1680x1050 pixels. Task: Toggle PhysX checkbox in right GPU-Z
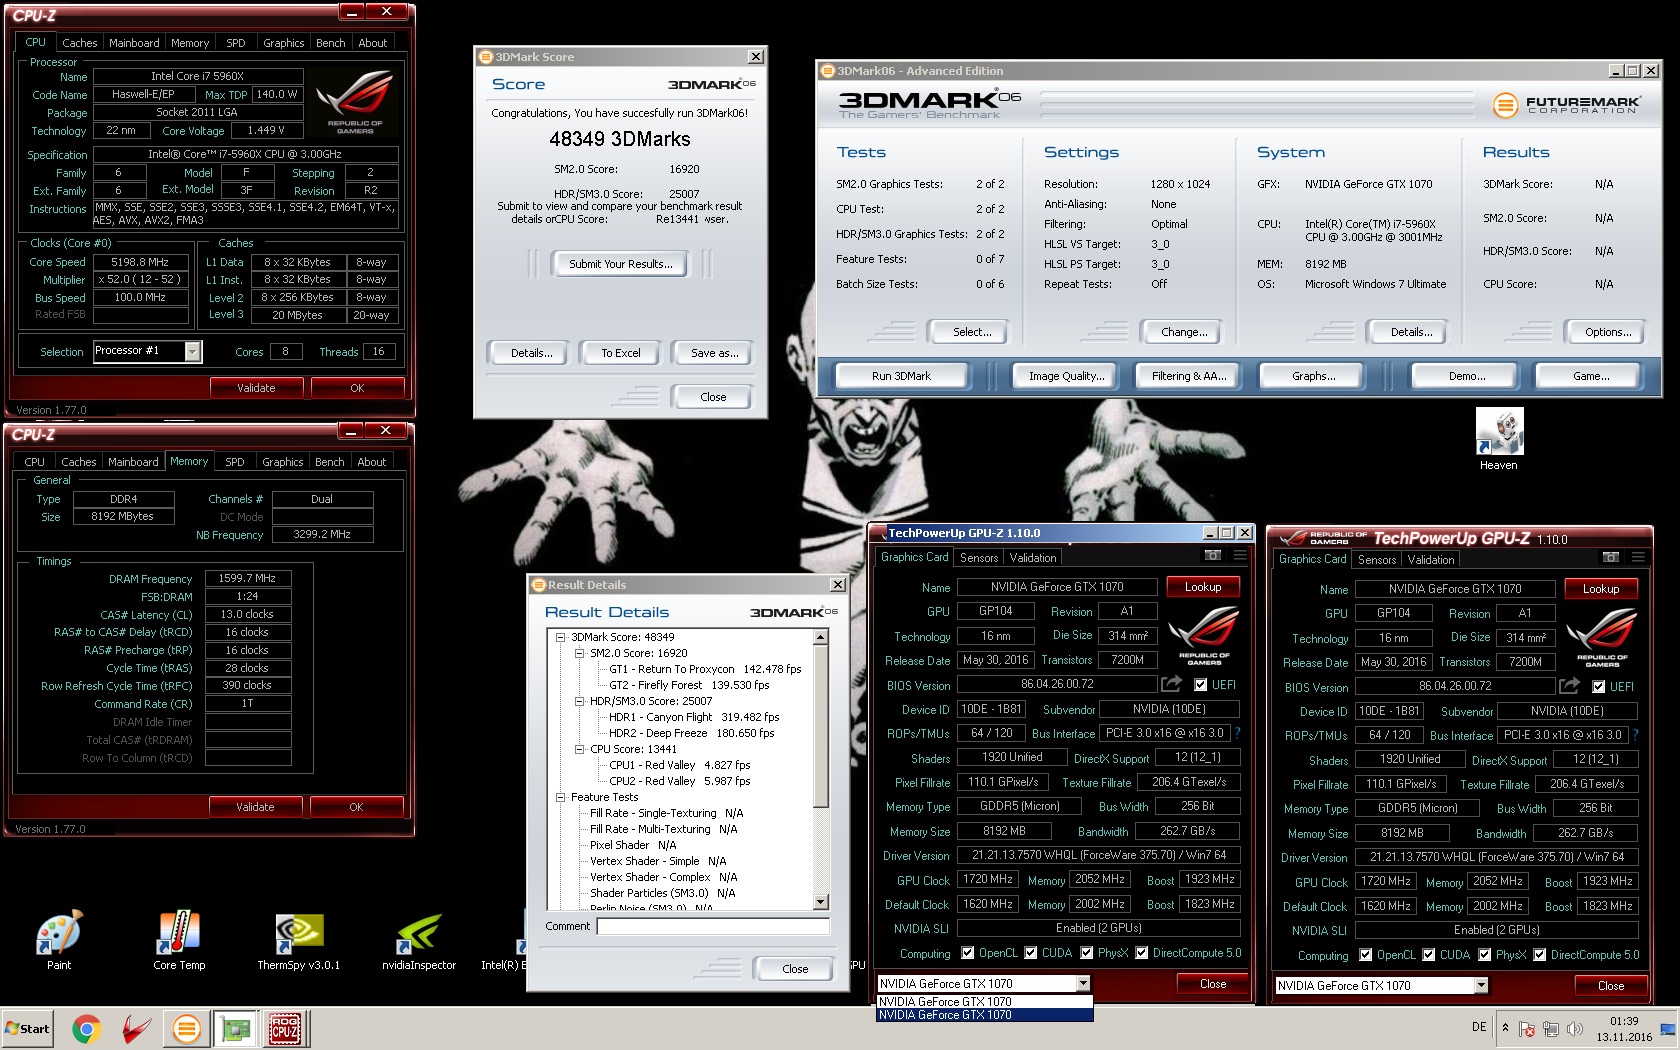[1484, 955]
